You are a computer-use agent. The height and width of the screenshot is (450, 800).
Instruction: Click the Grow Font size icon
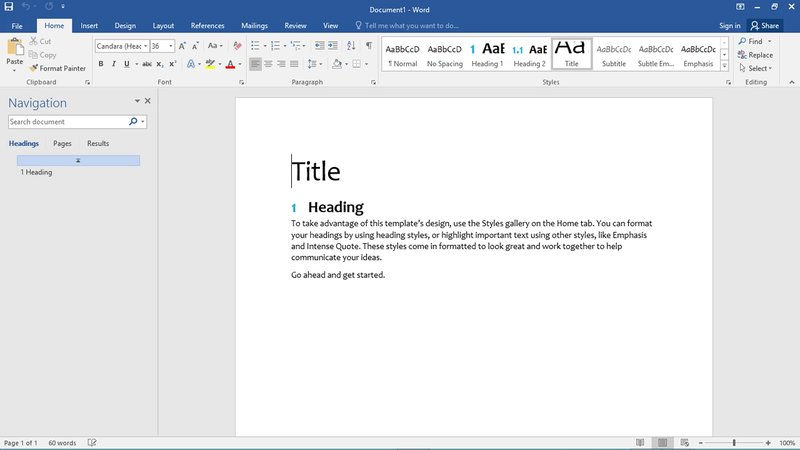(x=183, y=46)
